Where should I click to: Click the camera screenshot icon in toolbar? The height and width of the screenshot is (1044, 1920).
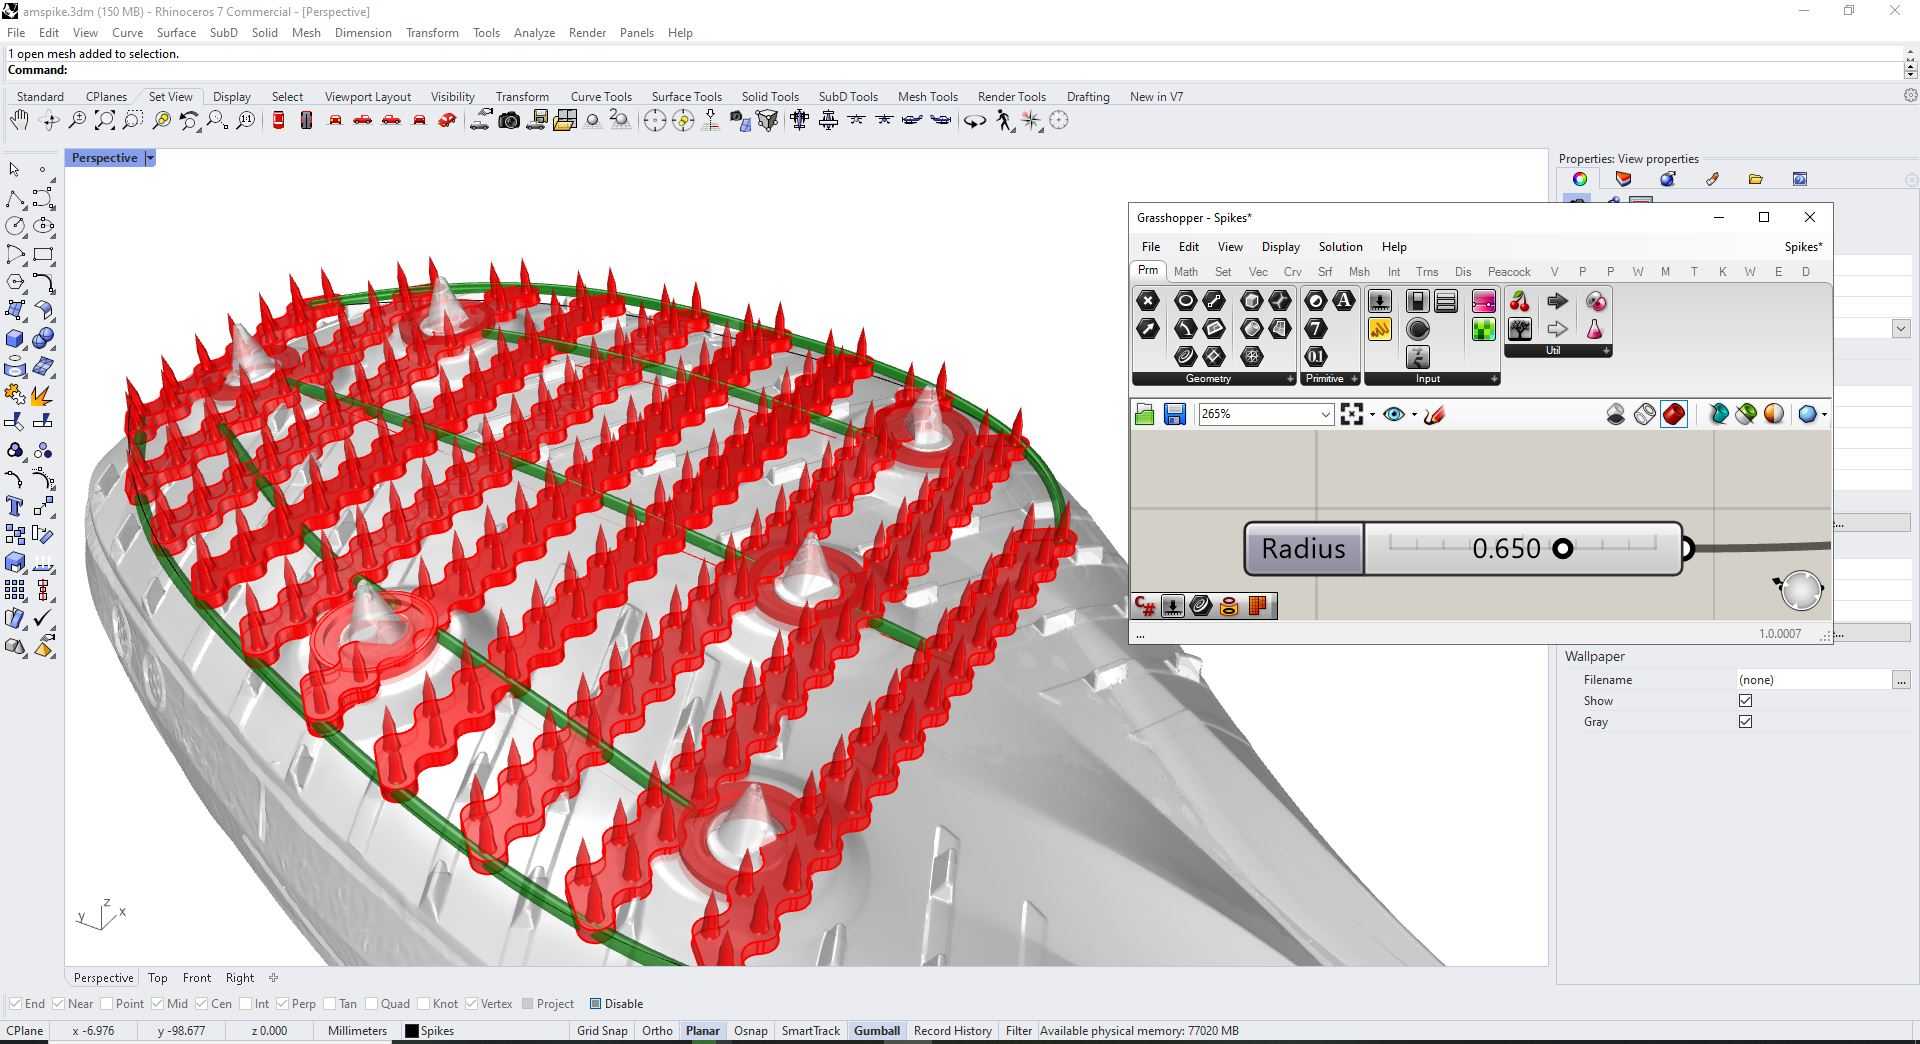[509, 121]
